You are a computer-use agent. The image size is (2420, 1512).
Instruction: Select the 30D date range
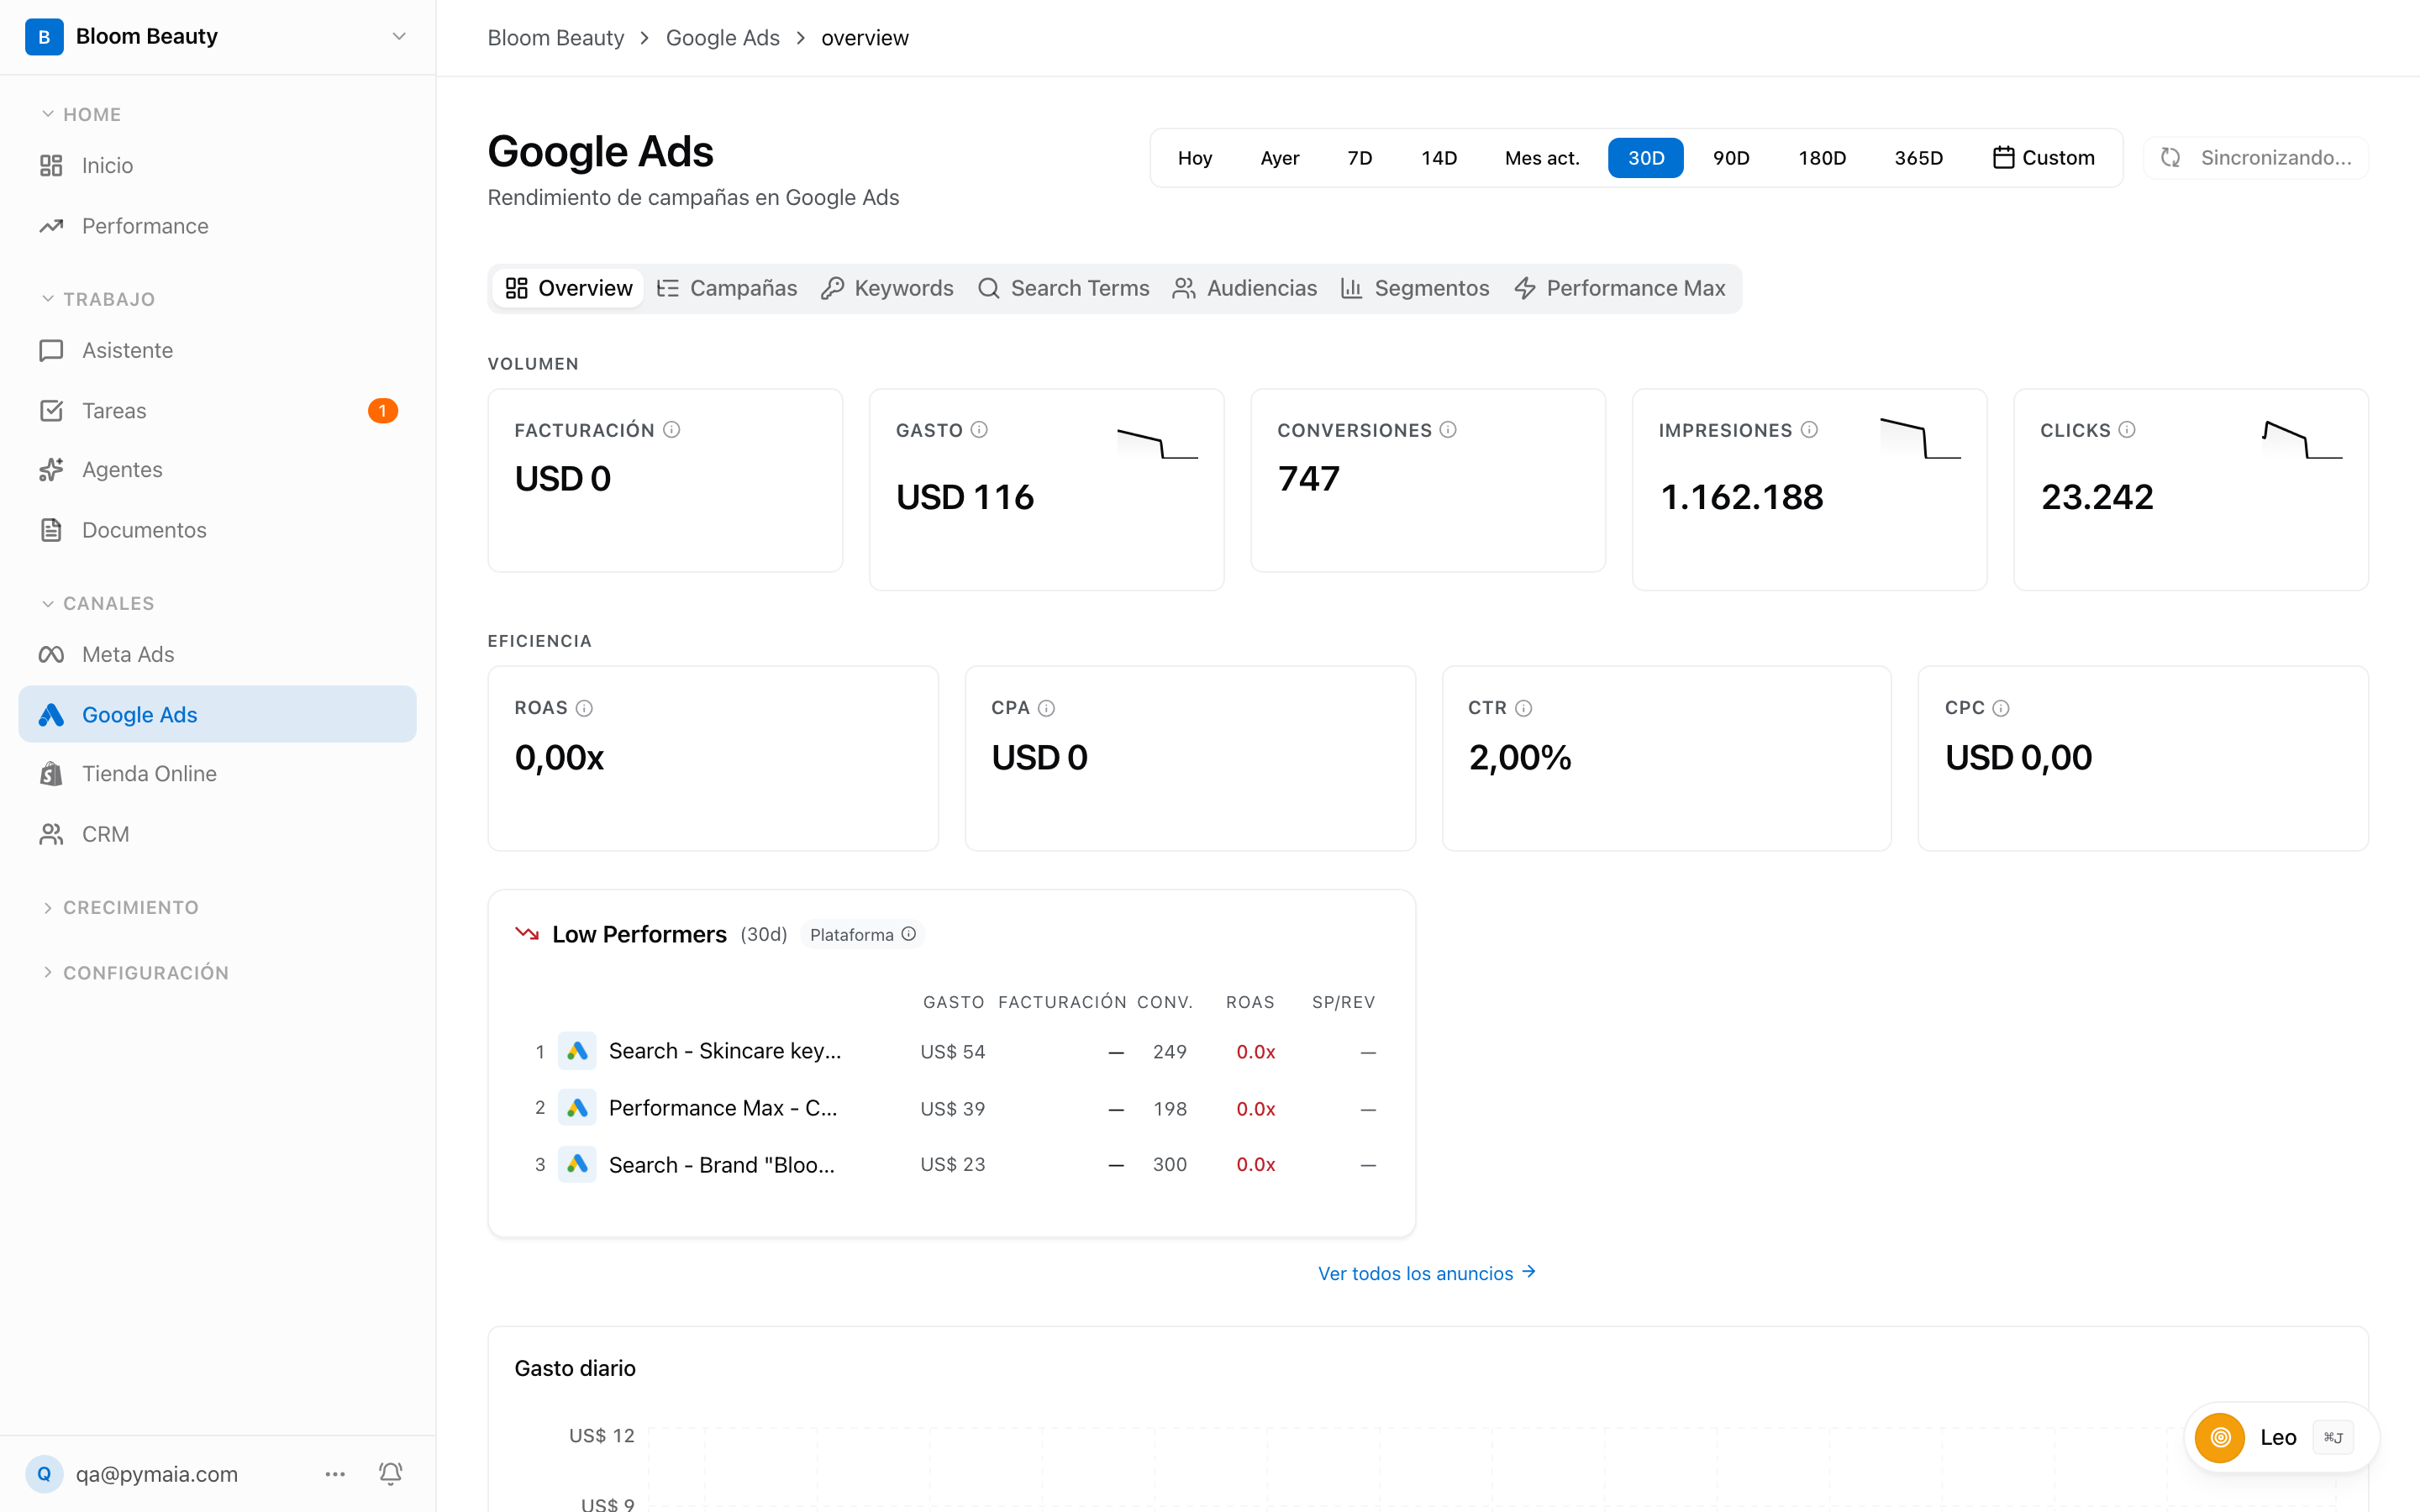(x=1646, y=158)
